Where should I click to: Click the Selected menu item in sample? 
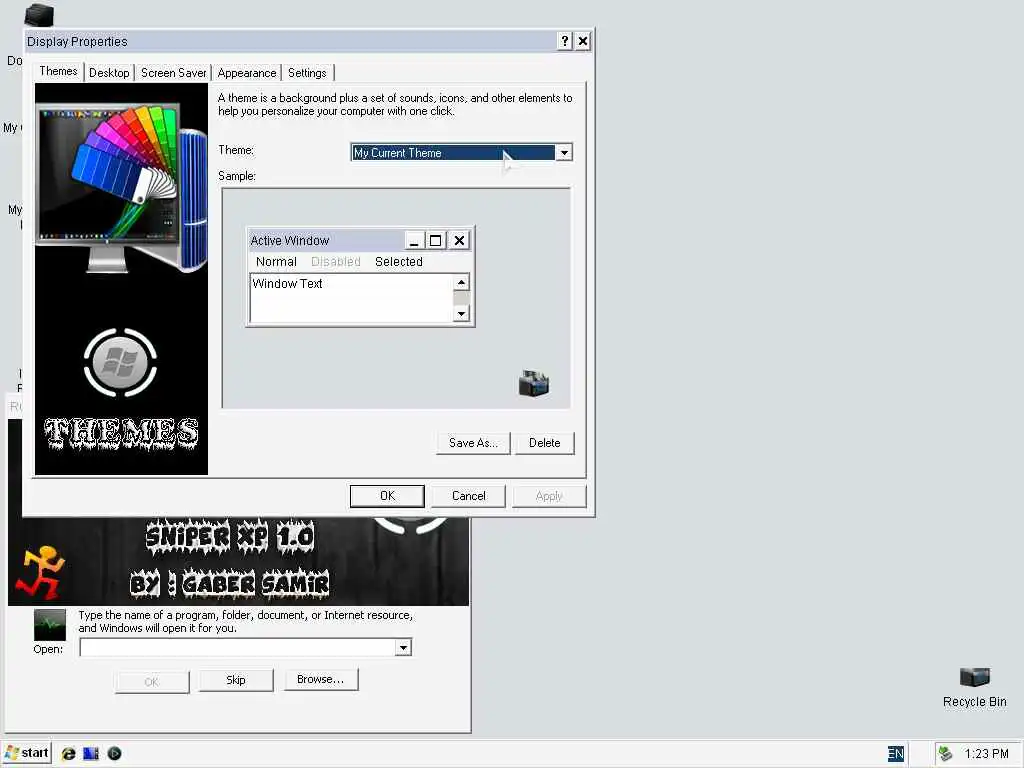point(399,262)
